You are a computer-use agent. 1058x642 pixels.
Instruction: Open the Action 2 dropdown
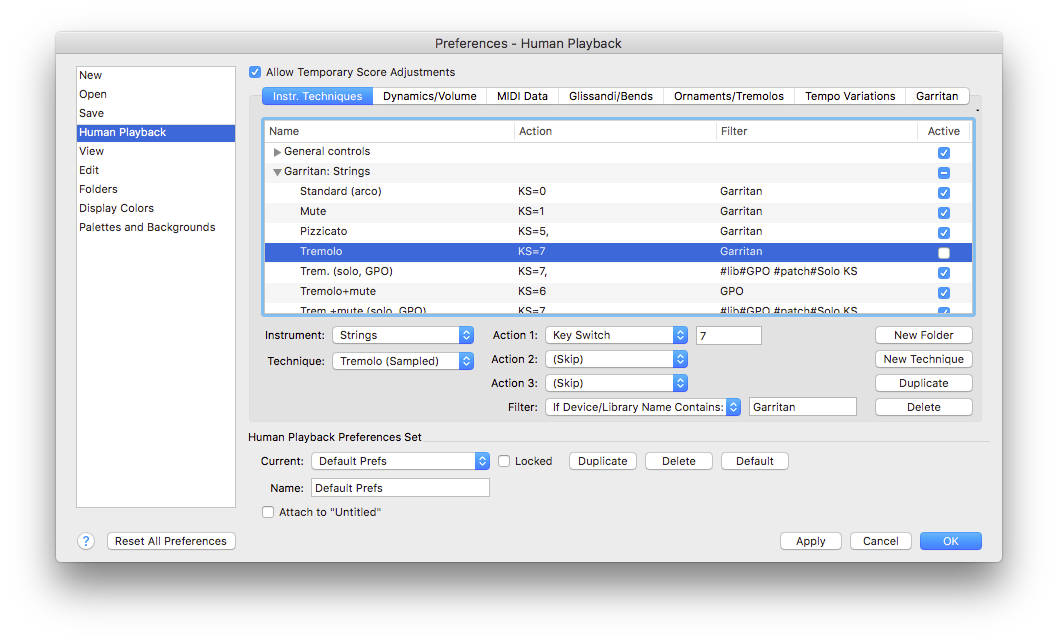pyautogui.click(x=616, y=359)
